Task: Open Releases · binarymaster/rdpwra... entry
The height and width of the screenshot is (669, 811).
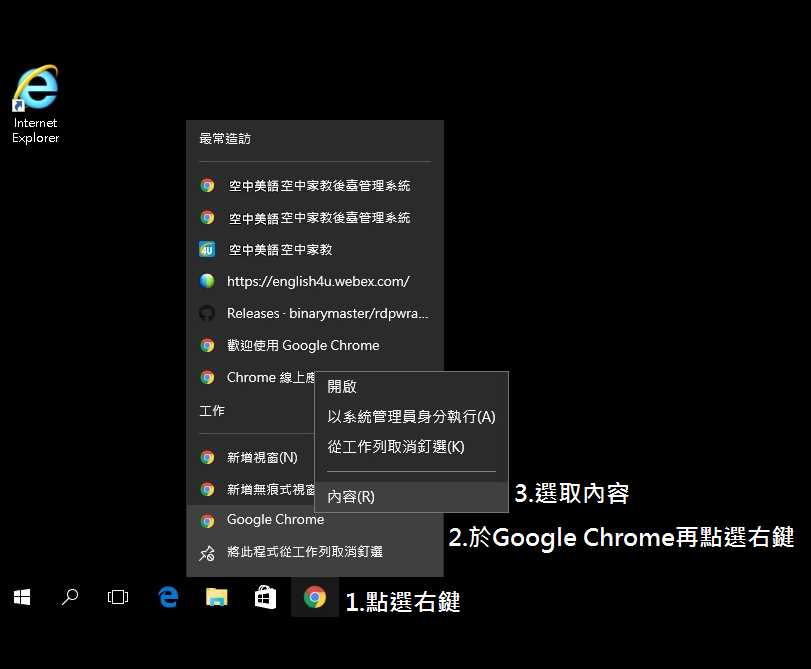Action: tap(314, 314)
